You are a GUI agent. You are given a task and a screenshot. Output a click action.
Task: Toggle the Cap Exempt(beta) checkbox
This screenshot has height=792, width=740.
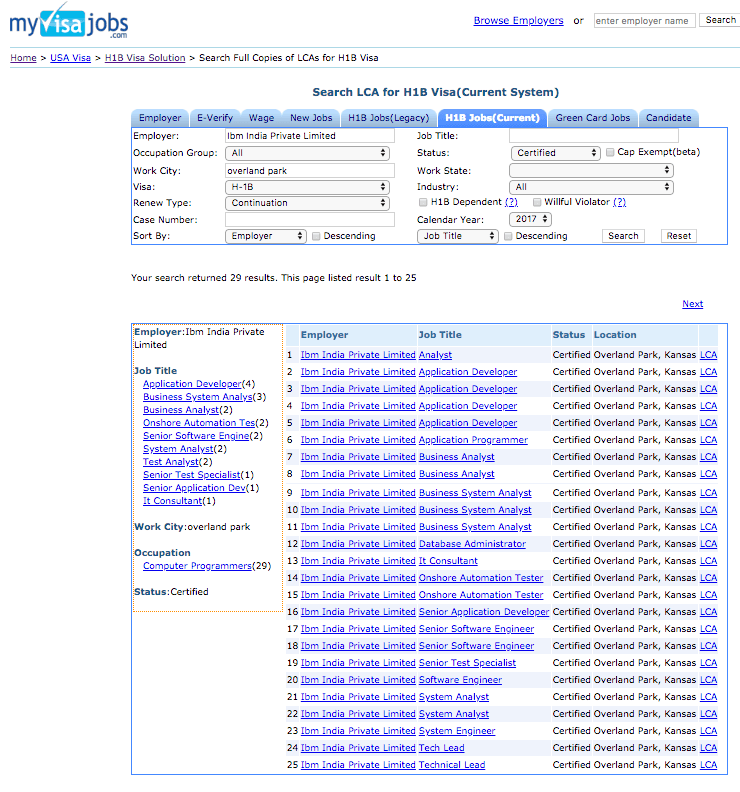click(610, 152)
